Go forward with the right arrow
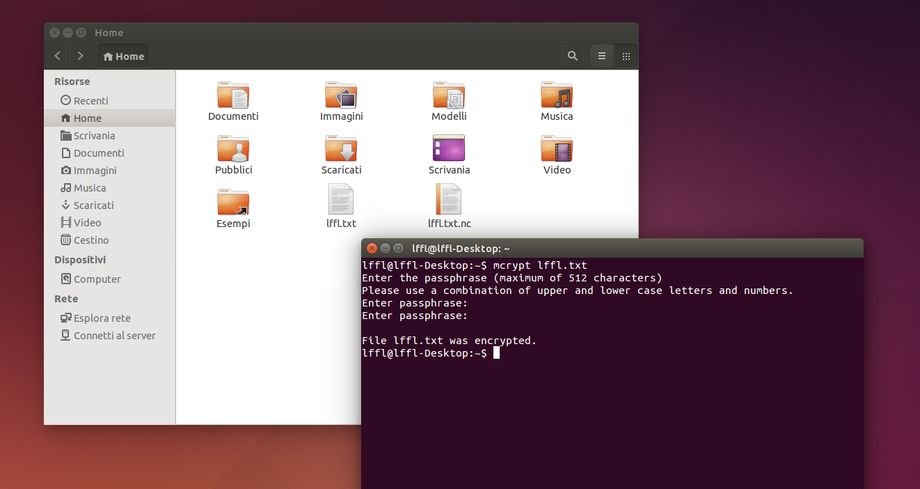The width and height of the screenshot is (920, 489). pos(80,56)
